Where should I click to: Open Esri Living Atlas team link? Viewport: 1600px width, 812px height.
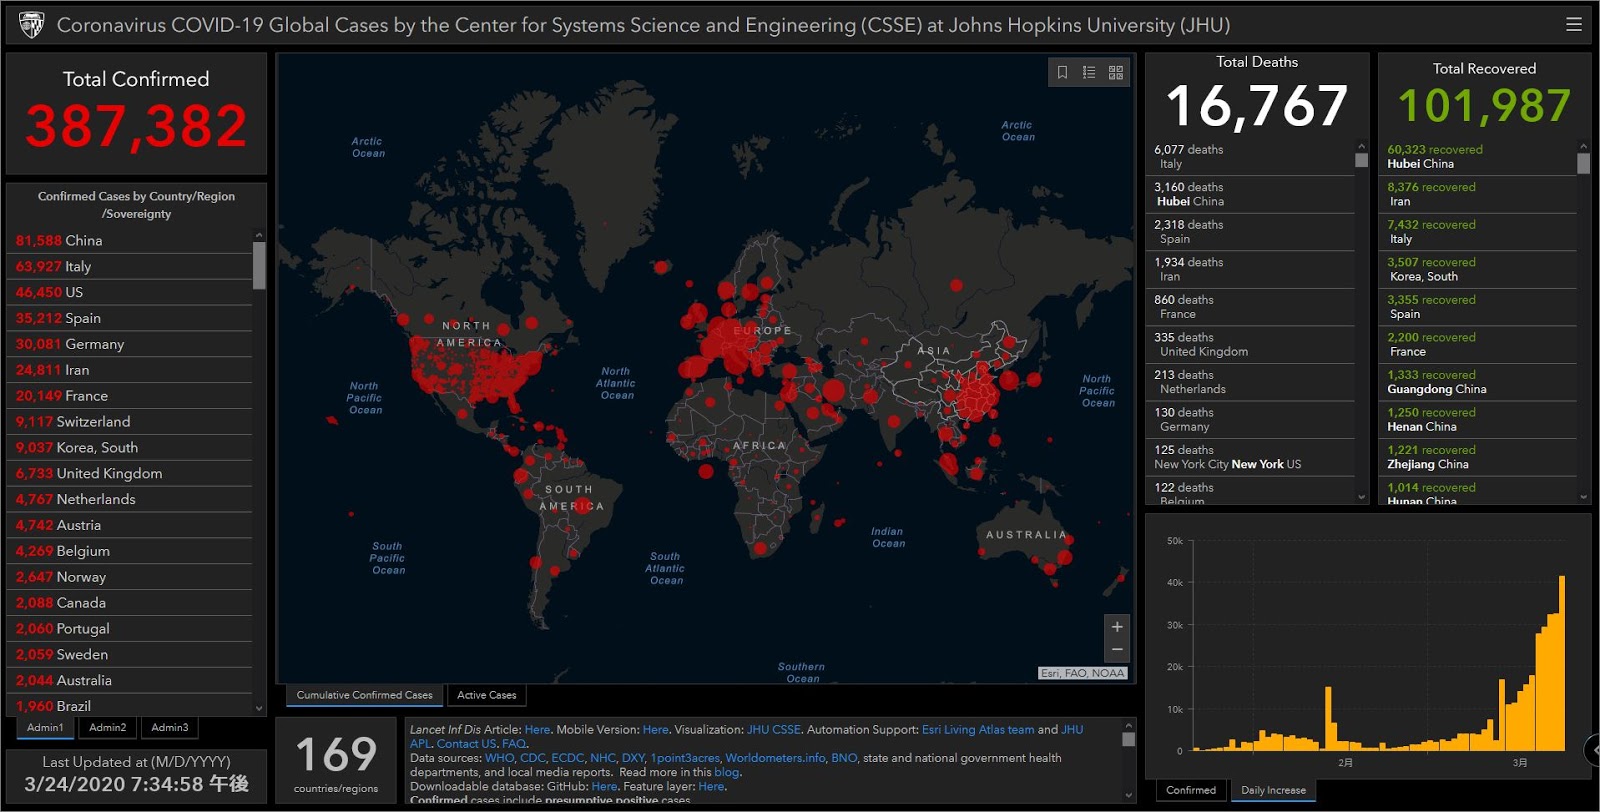click(978, 730)
